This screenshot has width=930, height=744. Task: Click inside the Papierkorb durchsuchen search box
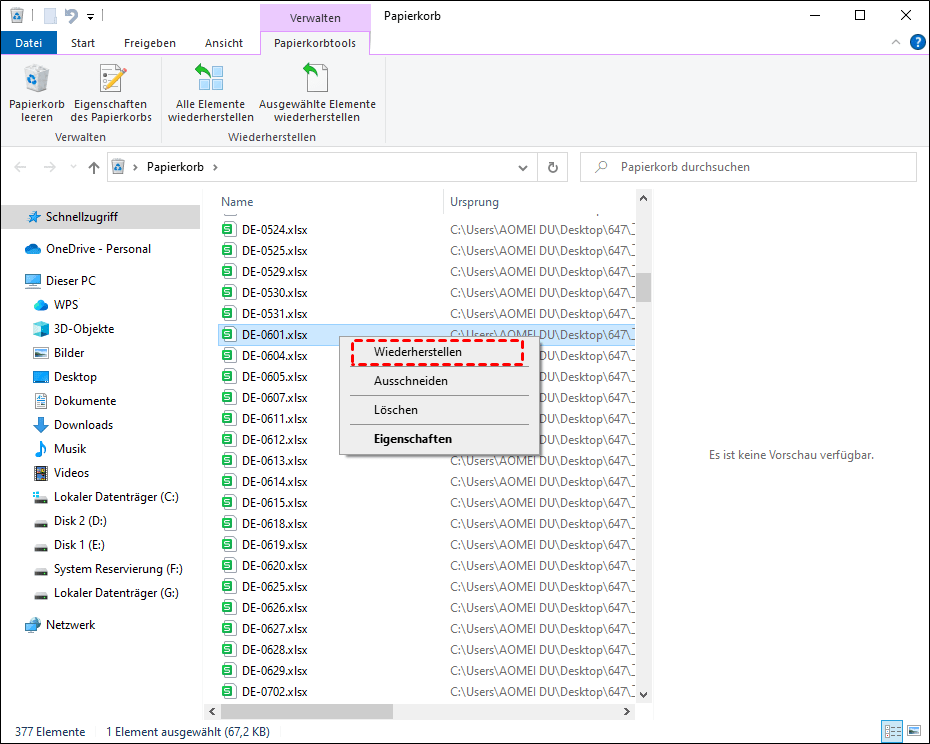(x=748, y=166)
